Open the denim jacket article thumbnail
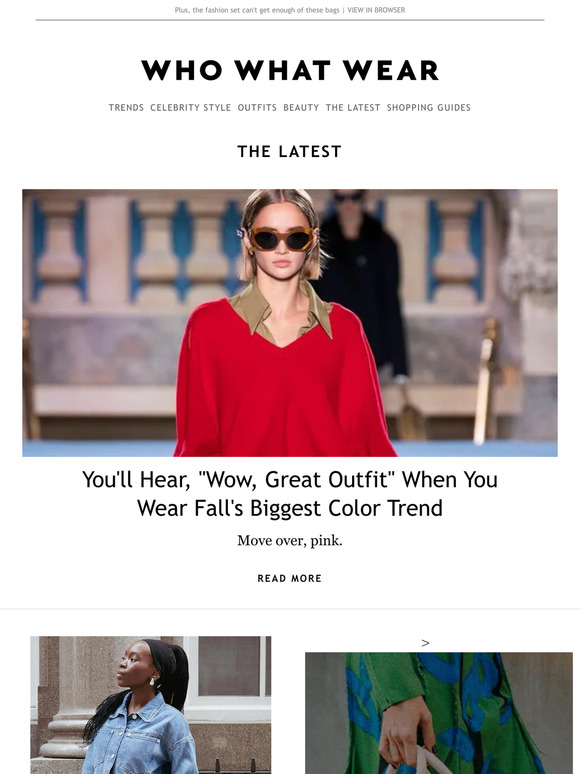Image resolution: width=580 pixels, height=774 pixels. (x=151, y=705)
